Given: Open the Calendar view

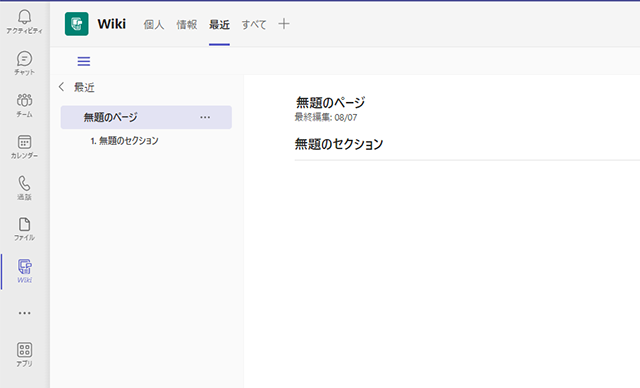Looking at the screenshot, I should tap(24, 147).
